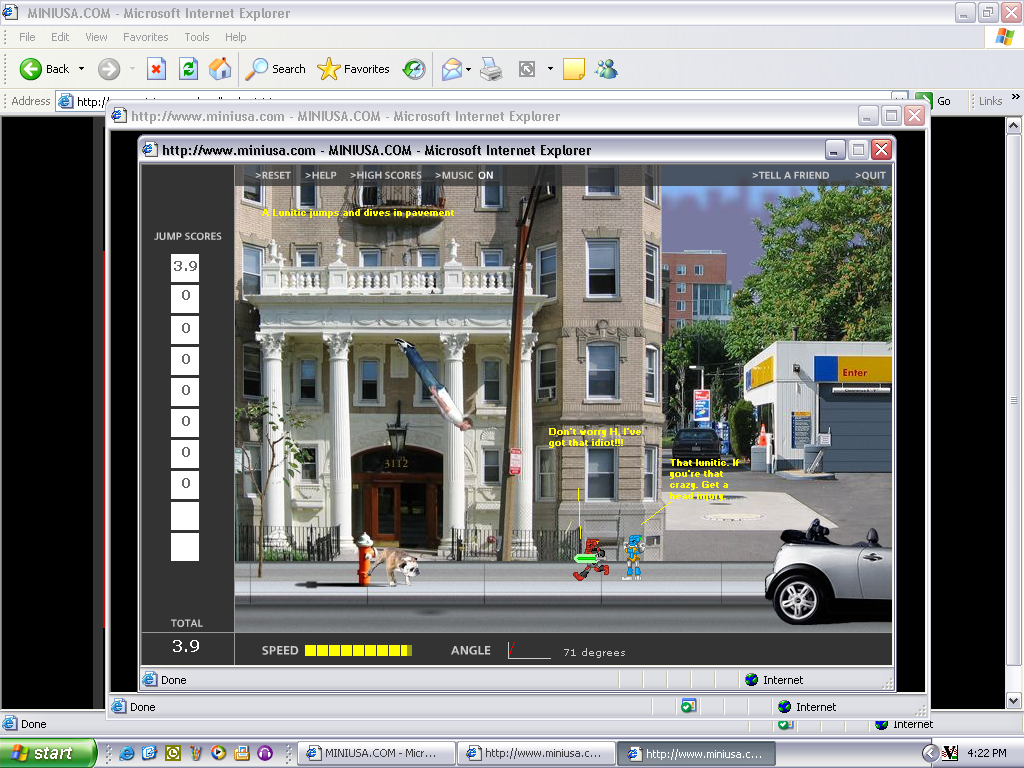Open the History icon in toolbar

(414, 69)
